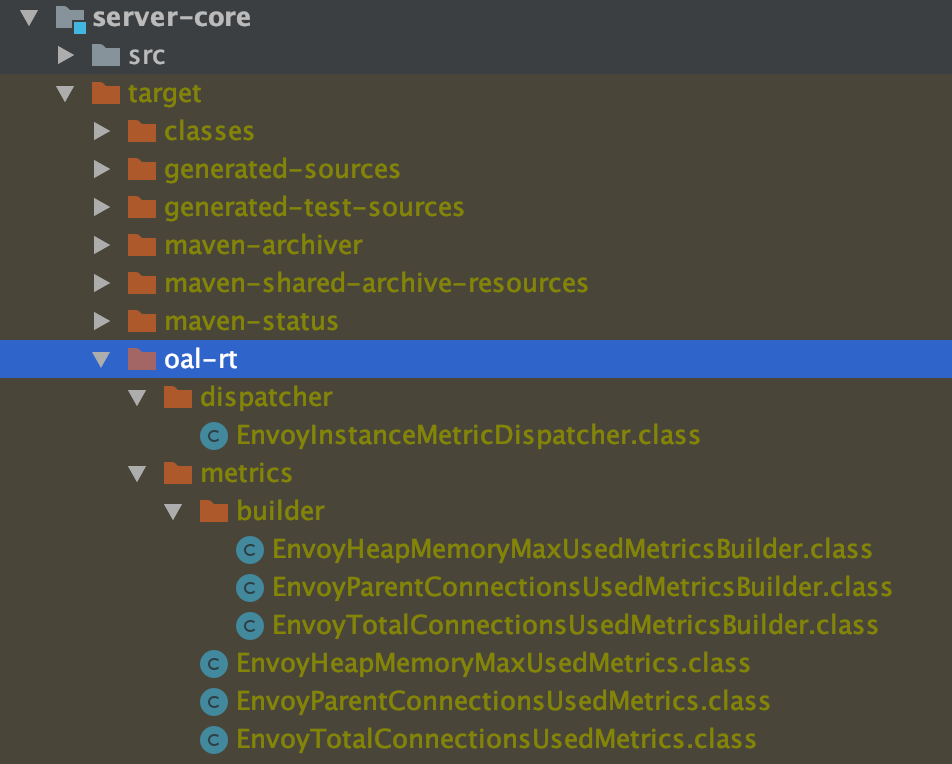Viewport: 952px width, 764px height.
Task: Select the src folder label
Action: (x=146, y=55)
